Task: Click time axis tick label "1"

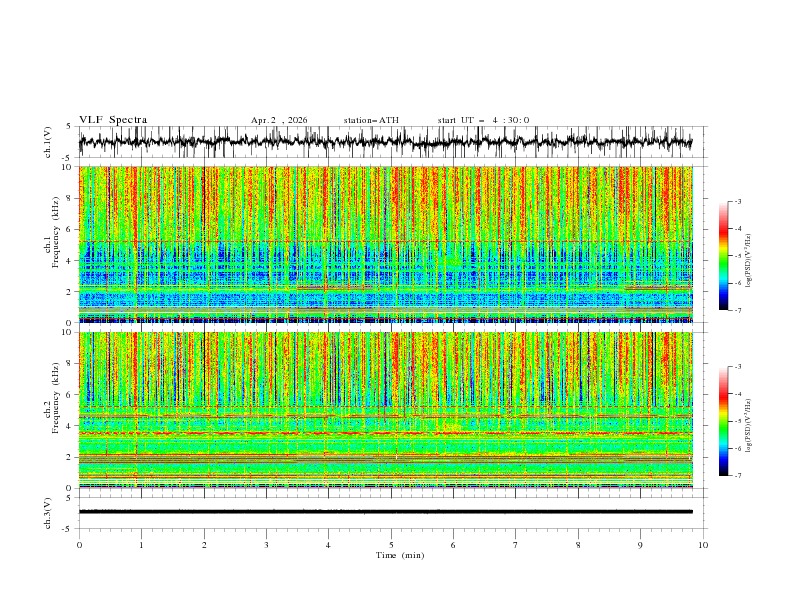Action: (x=141, y=545)
